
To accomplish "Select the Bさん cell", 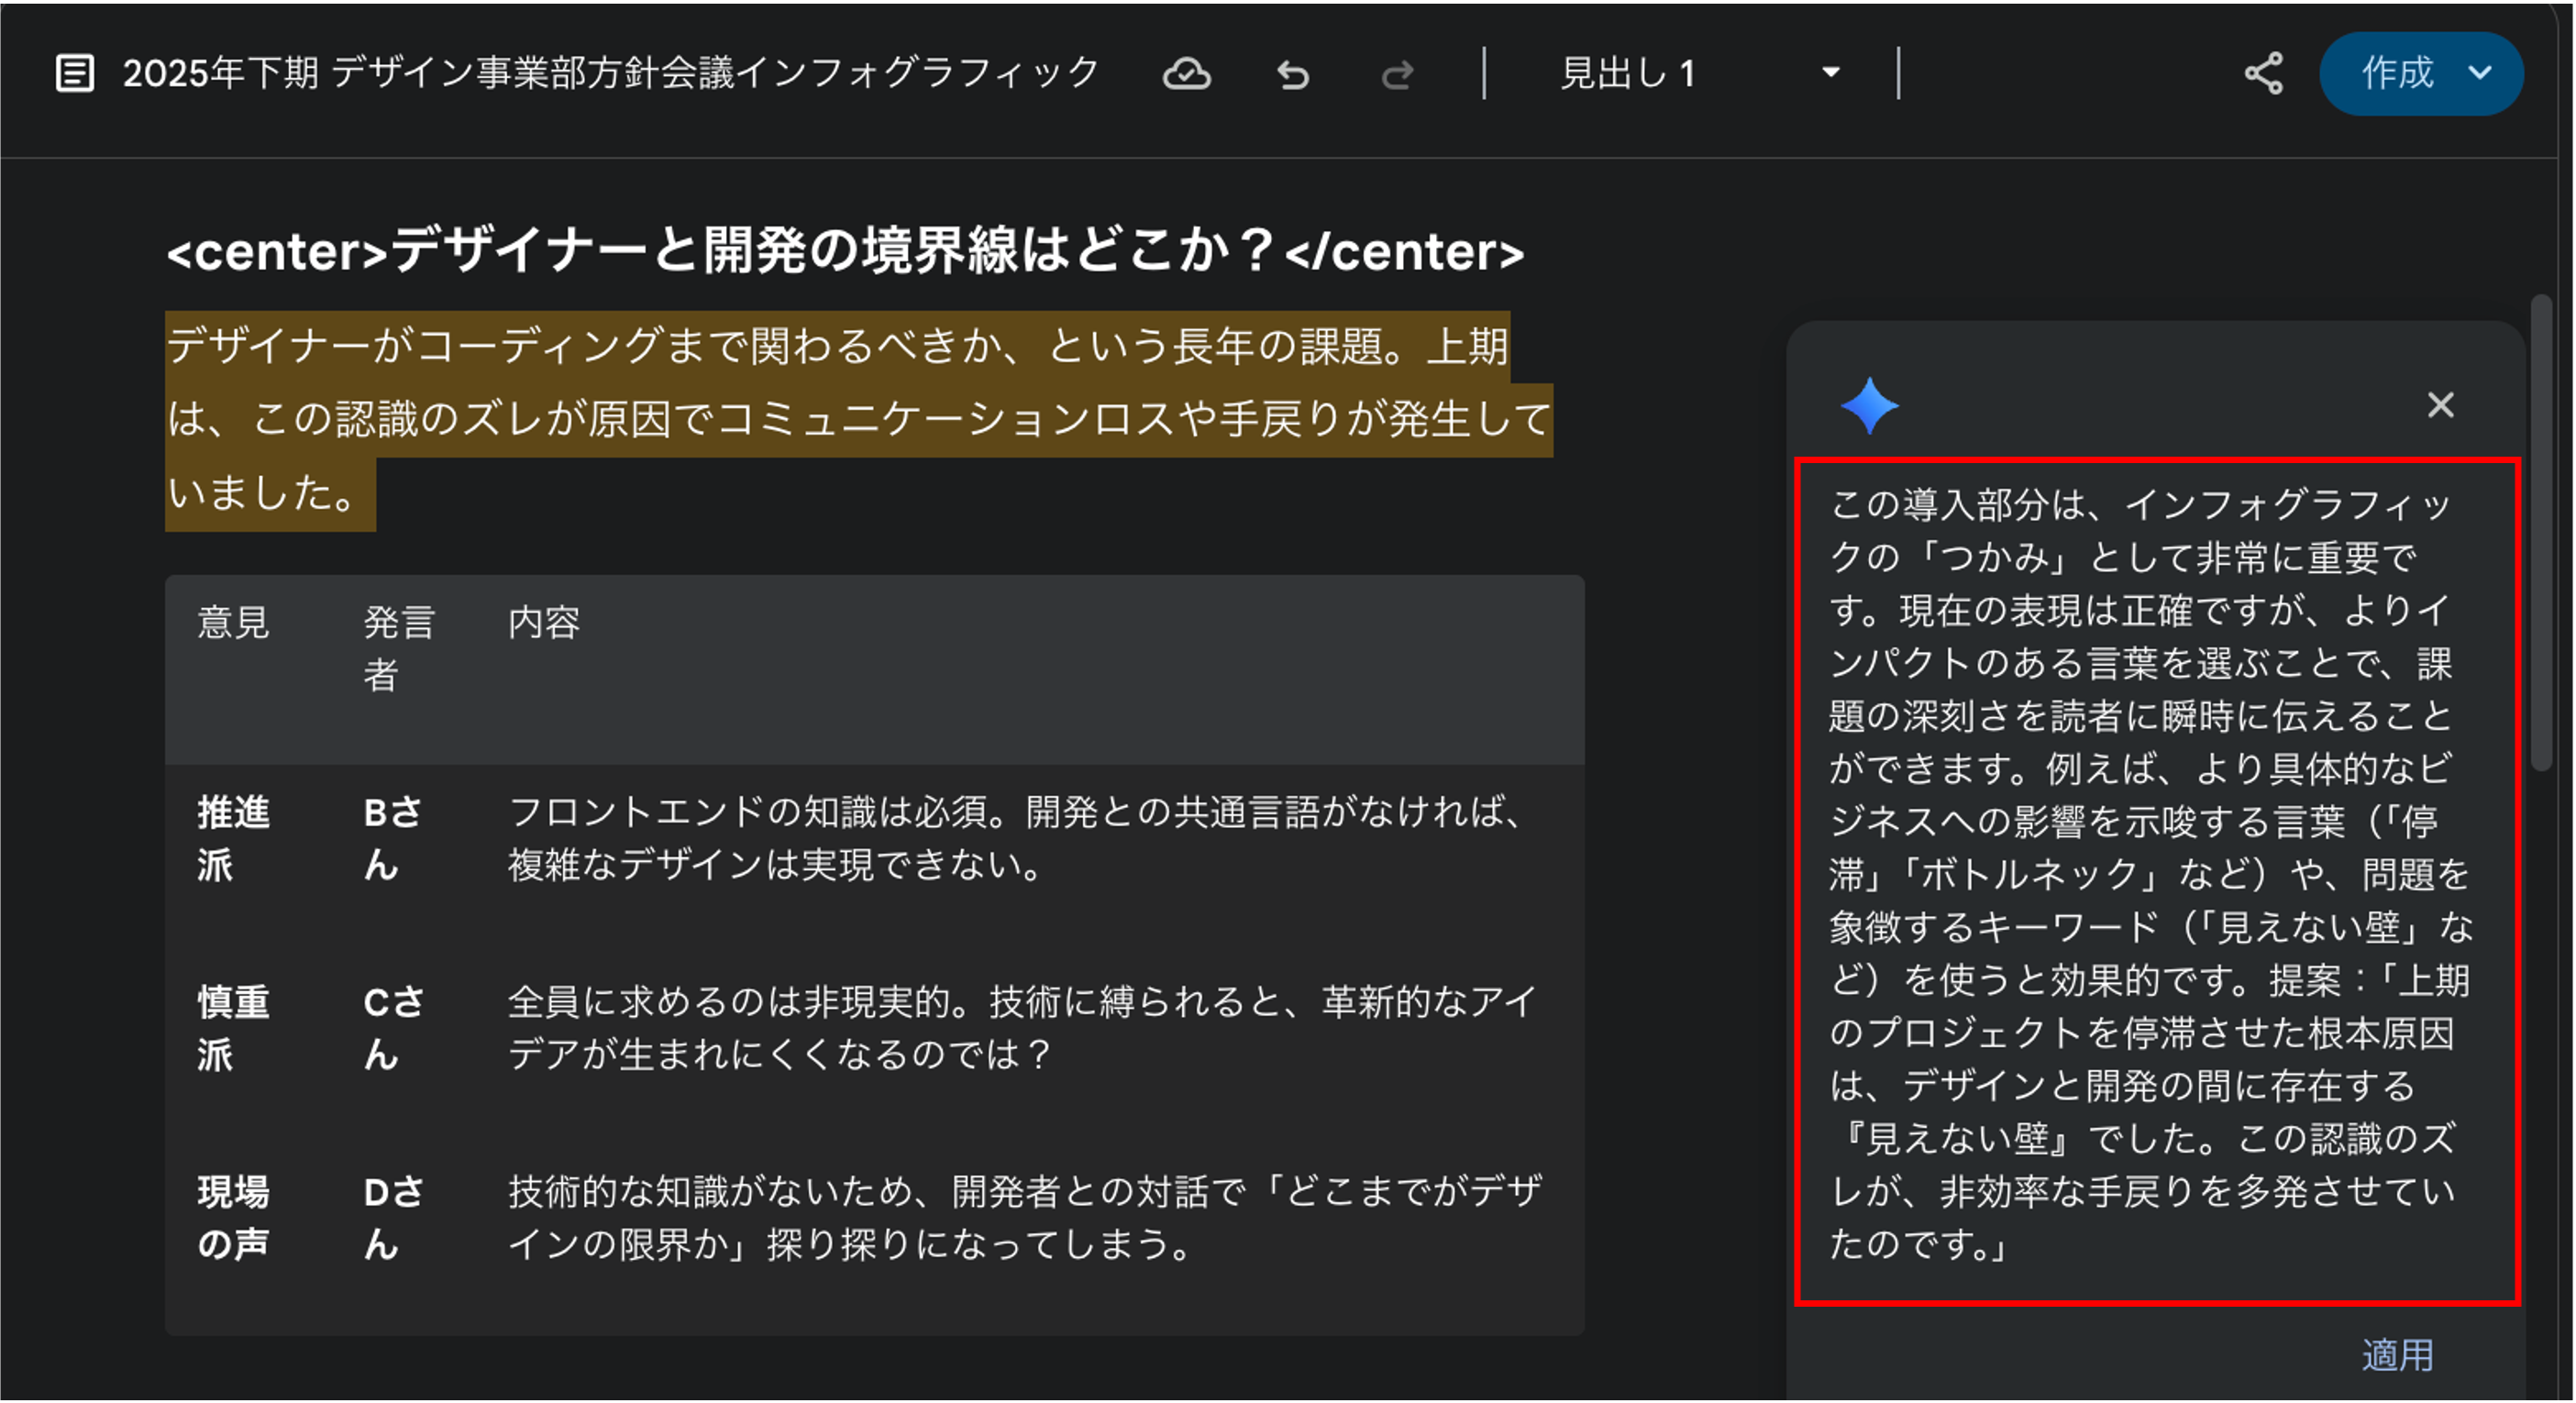I will (392, 838).
